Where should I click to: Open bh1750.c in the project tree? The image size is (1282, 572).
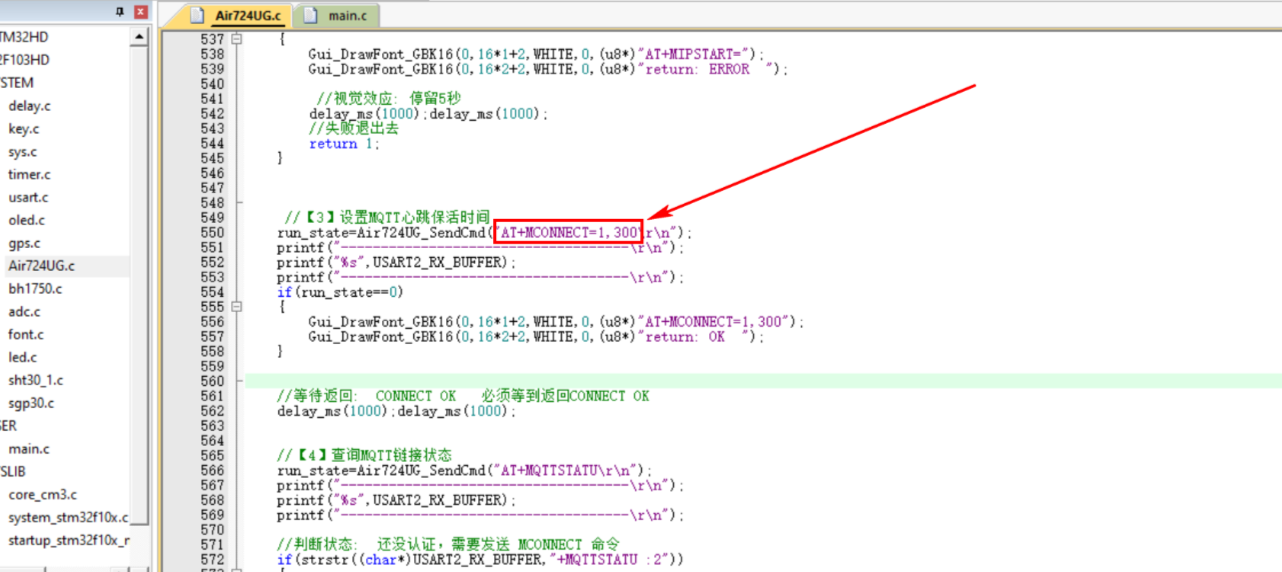35,288
